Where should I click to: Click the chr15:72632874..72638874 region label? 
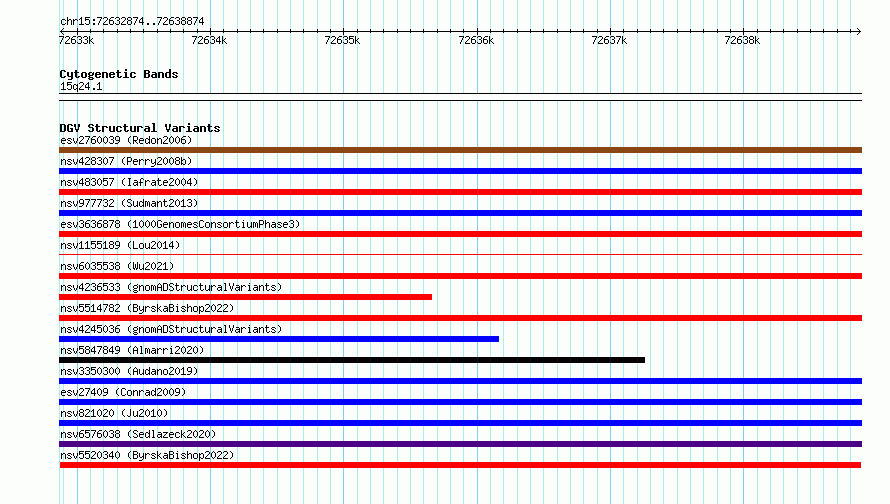[x=132, y=22]
